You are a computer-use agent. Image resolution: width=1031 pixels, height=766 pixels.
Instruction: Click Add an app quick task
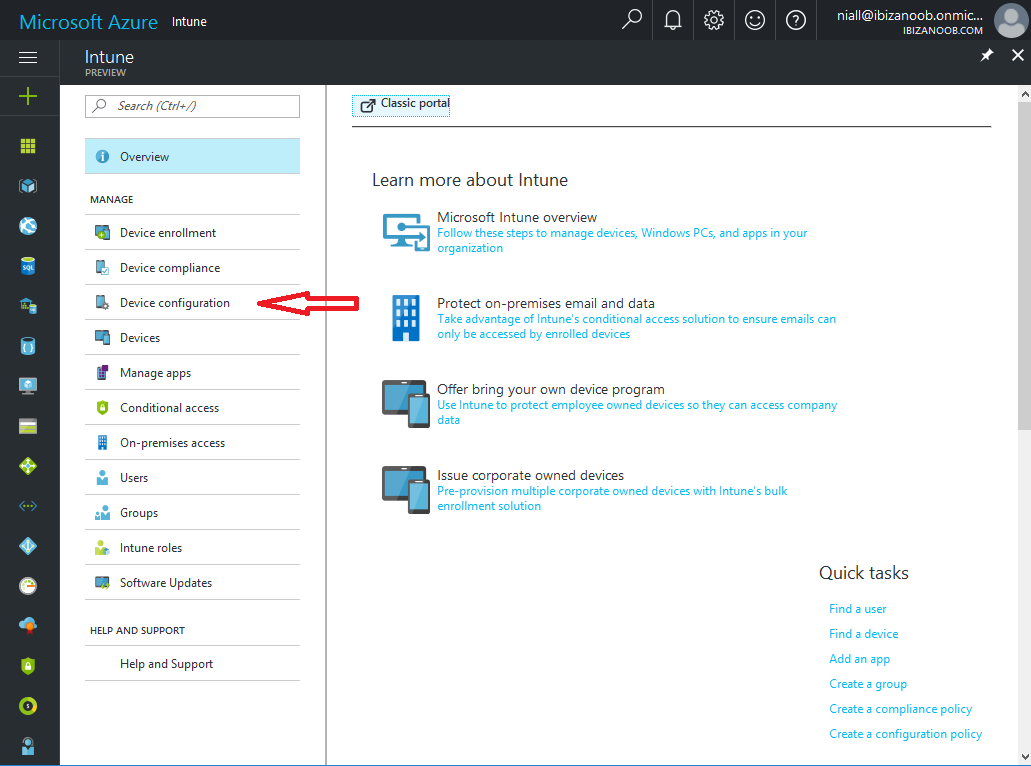[x=859, y=659]
